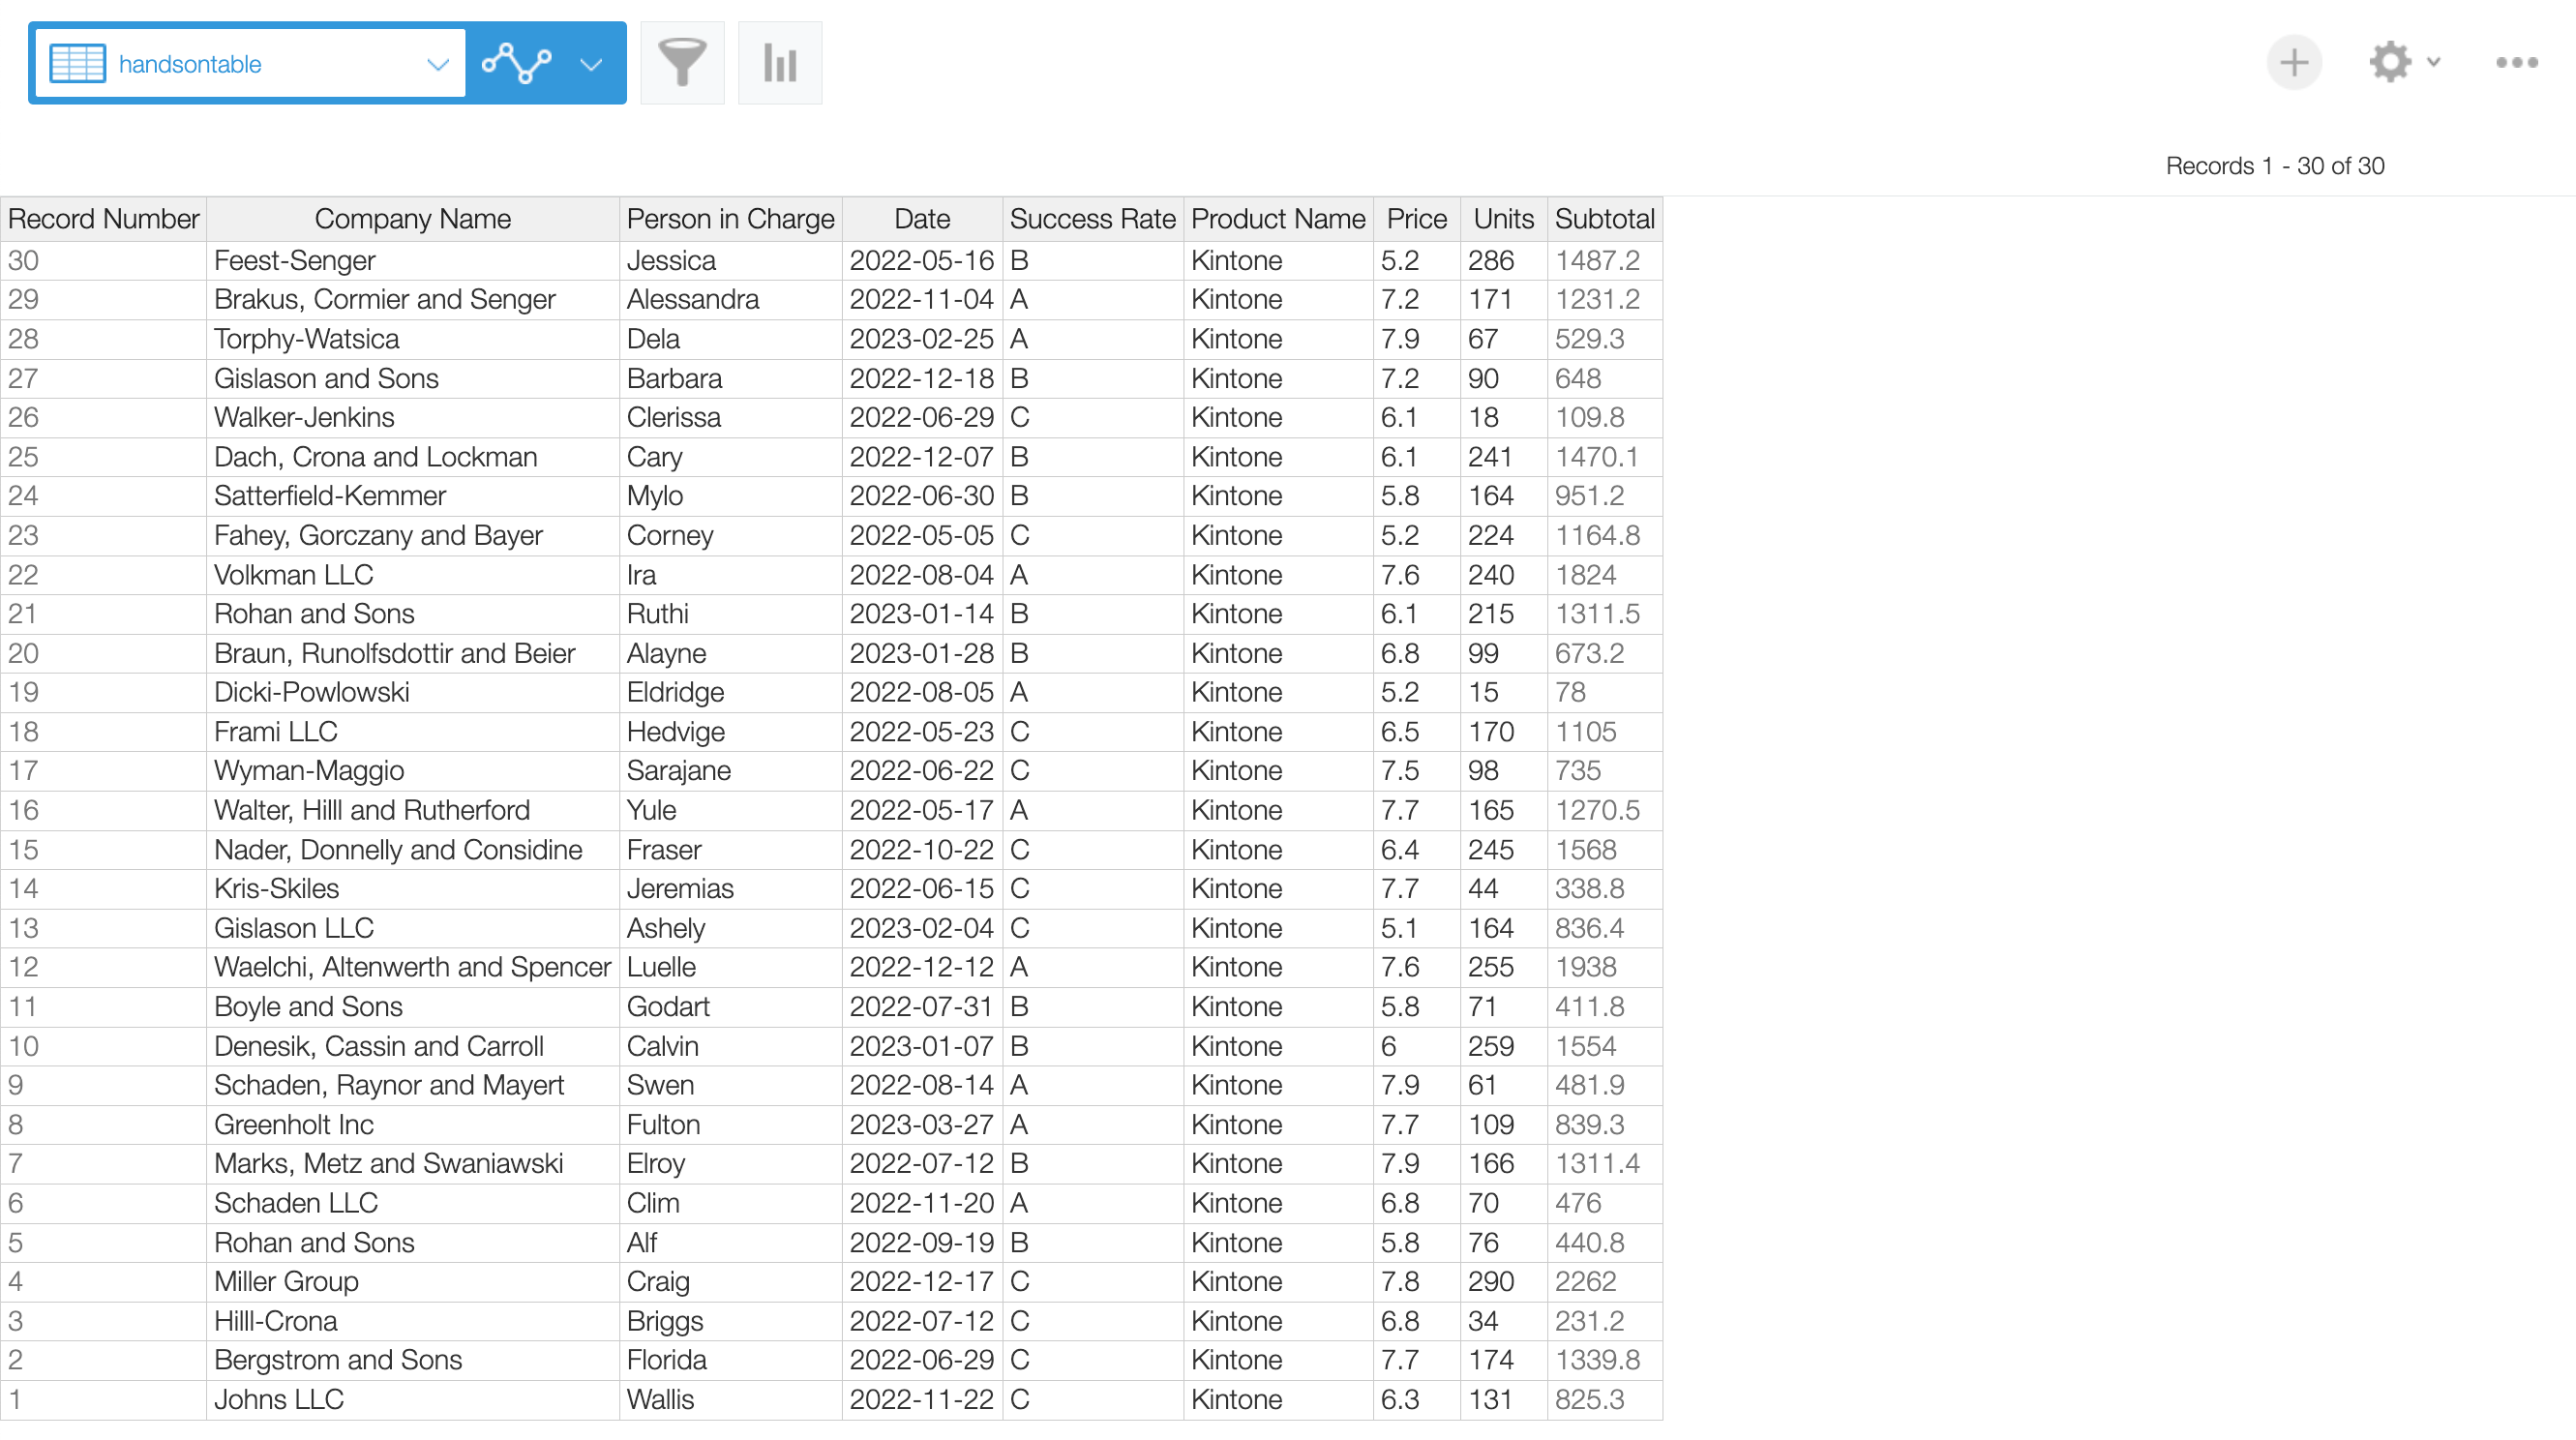
Task: Select the Dach, Crona and Lockman cell
Action: point(413,457)
